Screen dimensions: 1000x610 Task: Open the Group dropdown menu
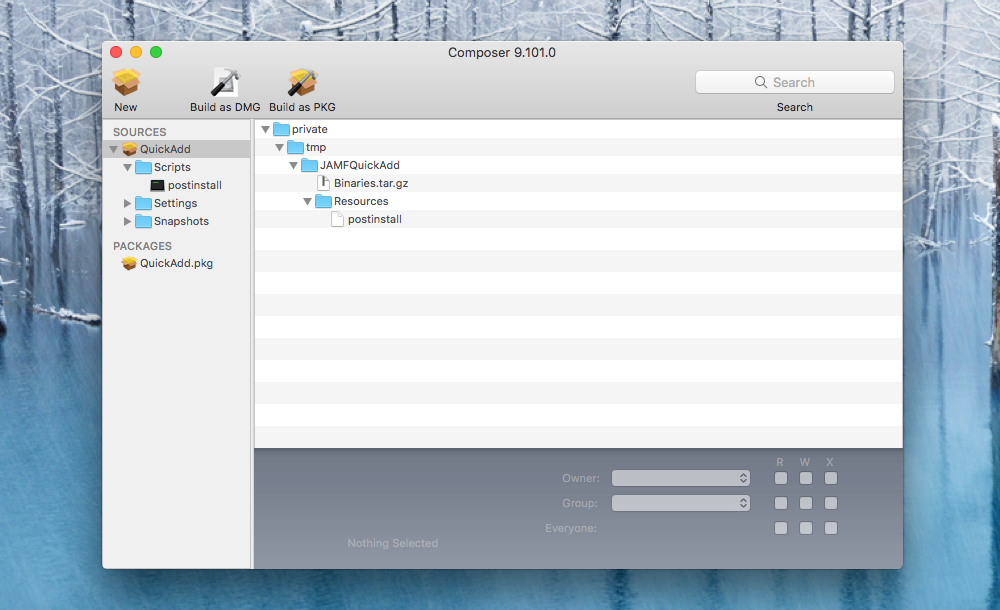[681, 503]
